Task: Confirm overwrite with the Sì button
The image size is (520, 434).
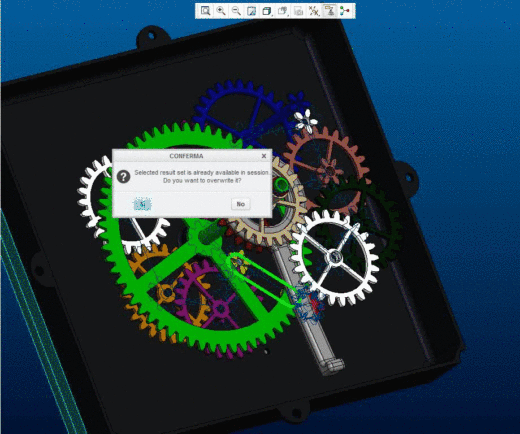Action: click(x=143, y=204)
